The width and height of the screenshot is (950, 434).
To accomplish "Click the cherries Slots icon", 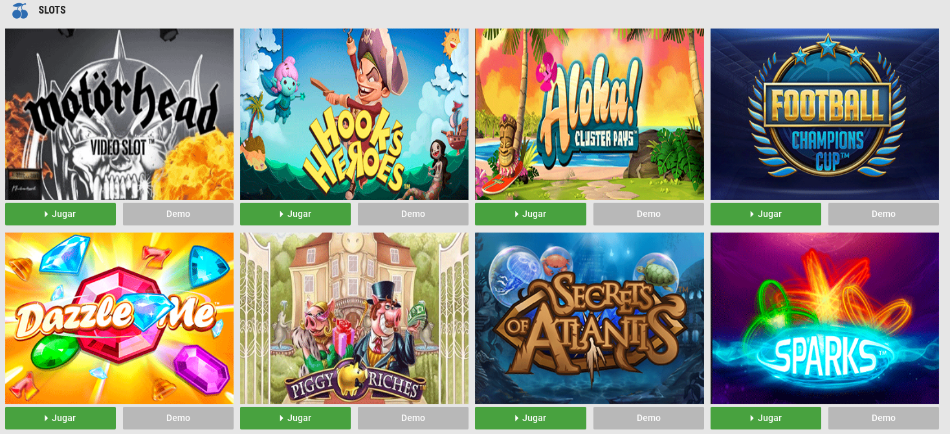I will 19,10.
